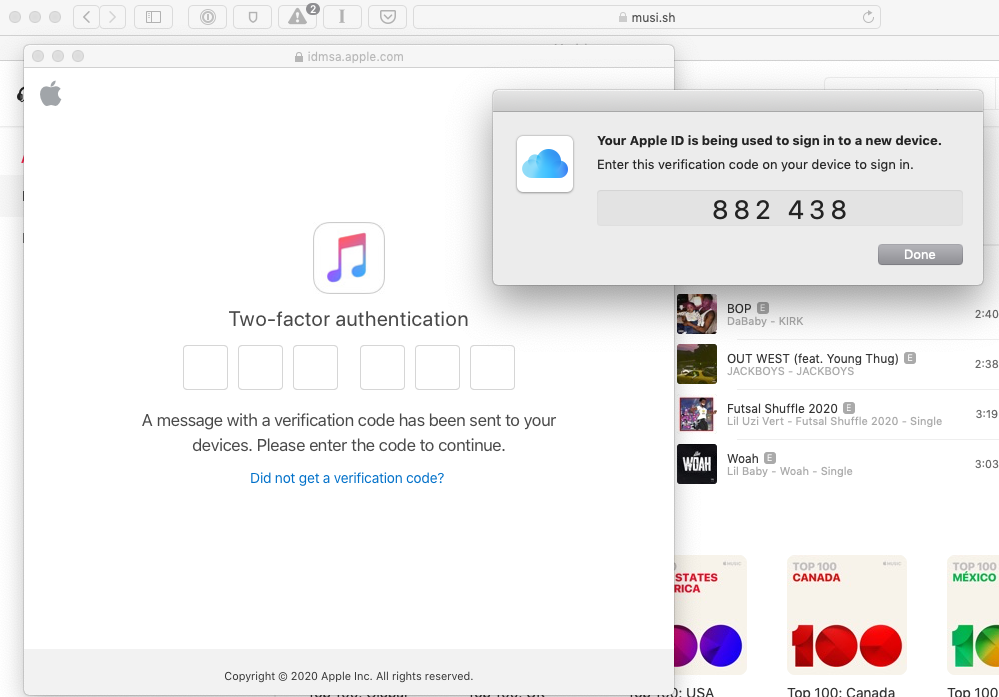Open the 1Password extension icon
Screen dimensions: 999x697
coord(208,17)
